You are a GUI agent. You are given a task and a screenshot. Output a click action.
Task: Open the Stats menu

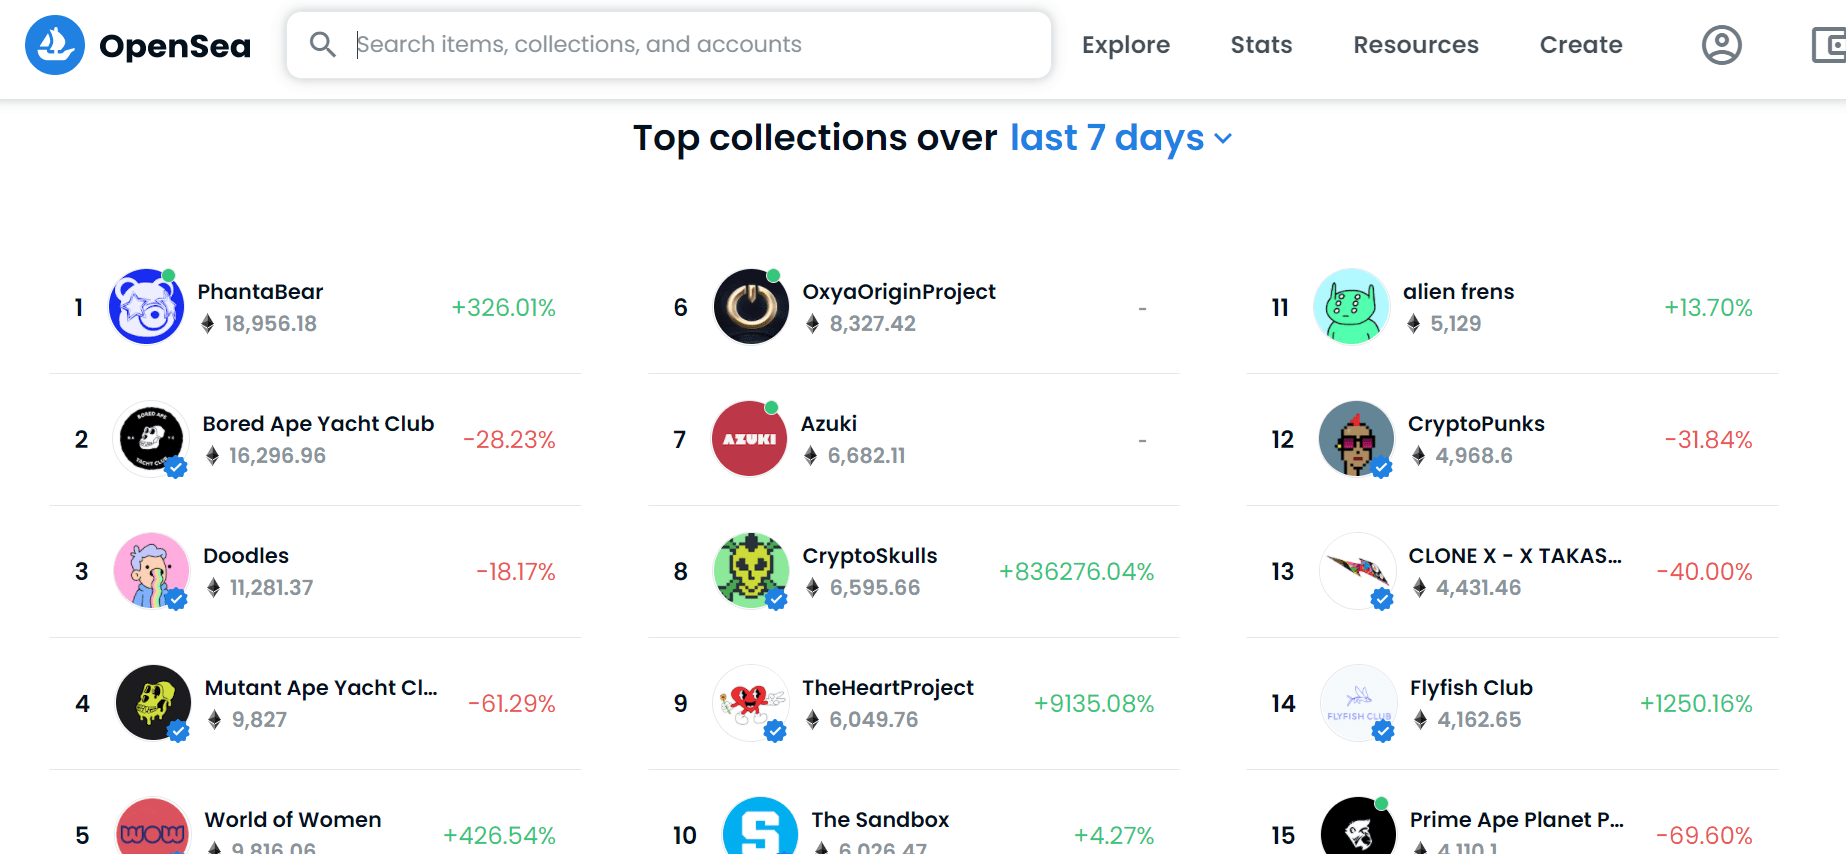point(1261,45)
